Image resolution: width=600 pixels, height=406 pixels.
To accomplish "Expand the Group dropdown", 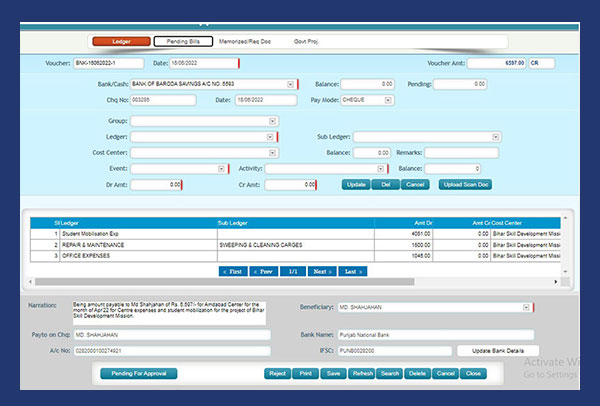I will [x=272, y=122].
